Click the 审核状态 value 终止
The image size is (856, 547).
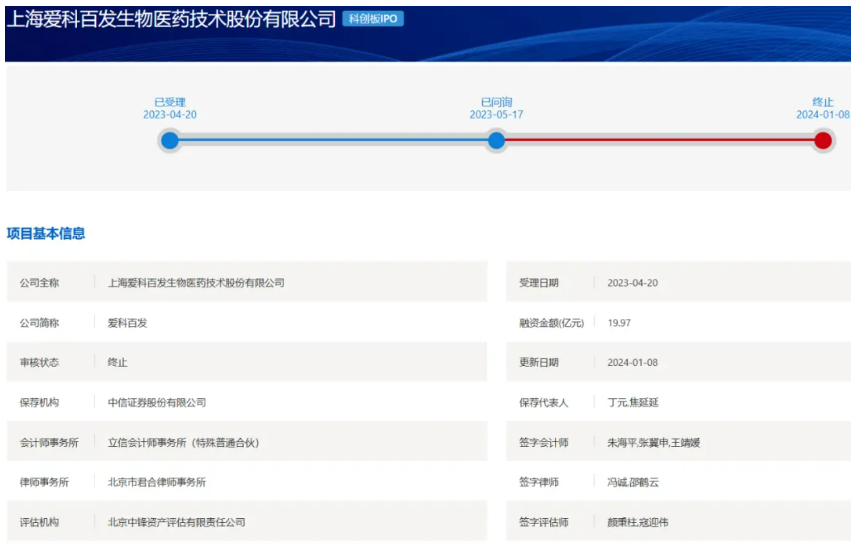tap(117, 362)
